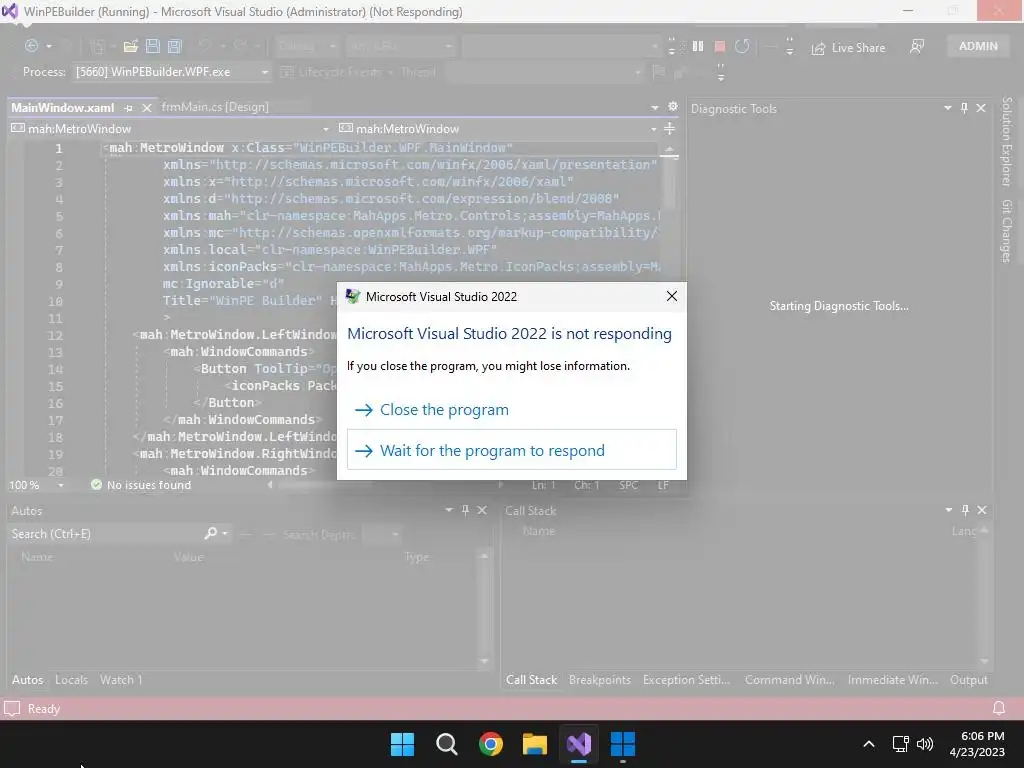The width and height of the screenshot is (1024, 768).
Task: Switch to the Immediate Window tab
Action: [x=893, y=680]
